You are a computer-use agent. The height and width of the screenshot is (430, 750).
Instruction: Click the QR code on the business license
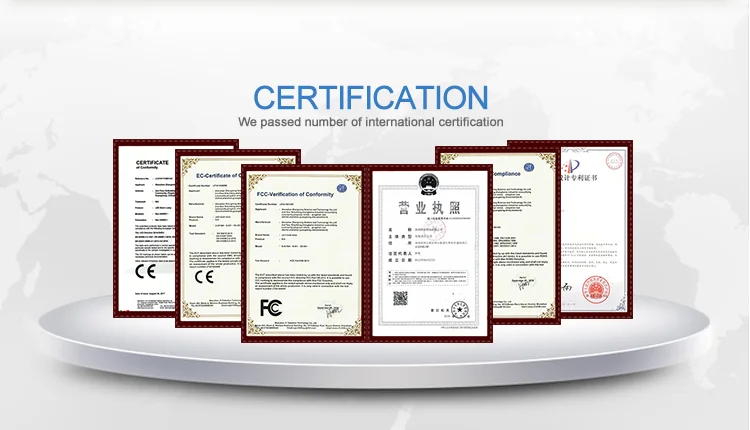400,298
